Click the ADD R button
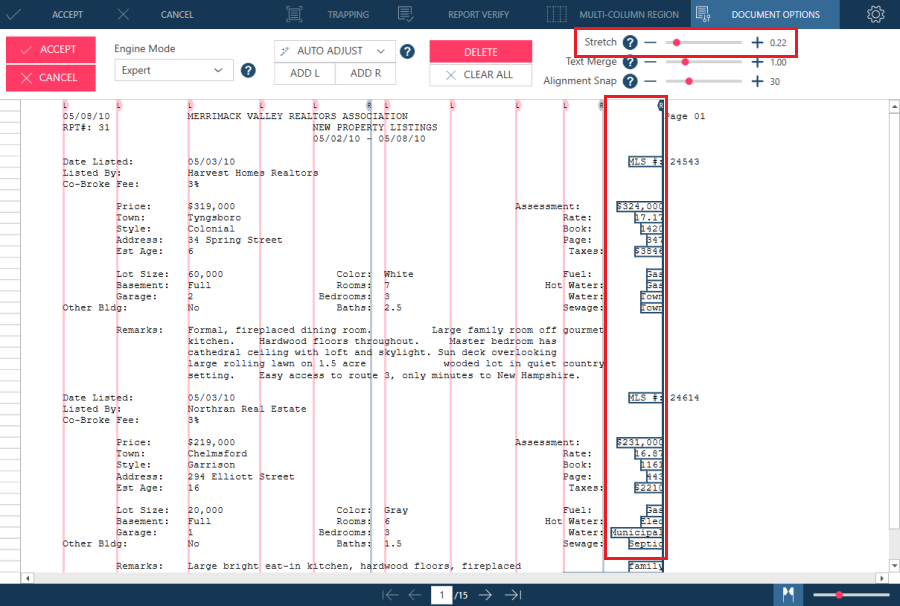This screenshot has height=606, width=900. point(366,73)
